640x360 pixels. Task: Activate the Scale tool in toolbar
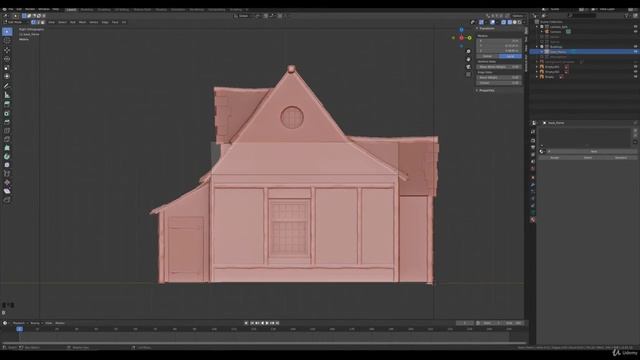pos(7,67)
